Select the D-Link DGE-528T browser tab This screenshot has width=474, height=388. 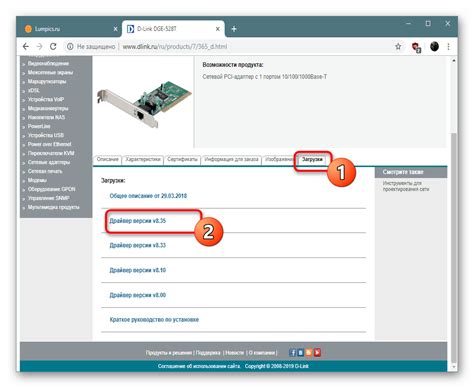pyautogui.click(x=173, y=29)
